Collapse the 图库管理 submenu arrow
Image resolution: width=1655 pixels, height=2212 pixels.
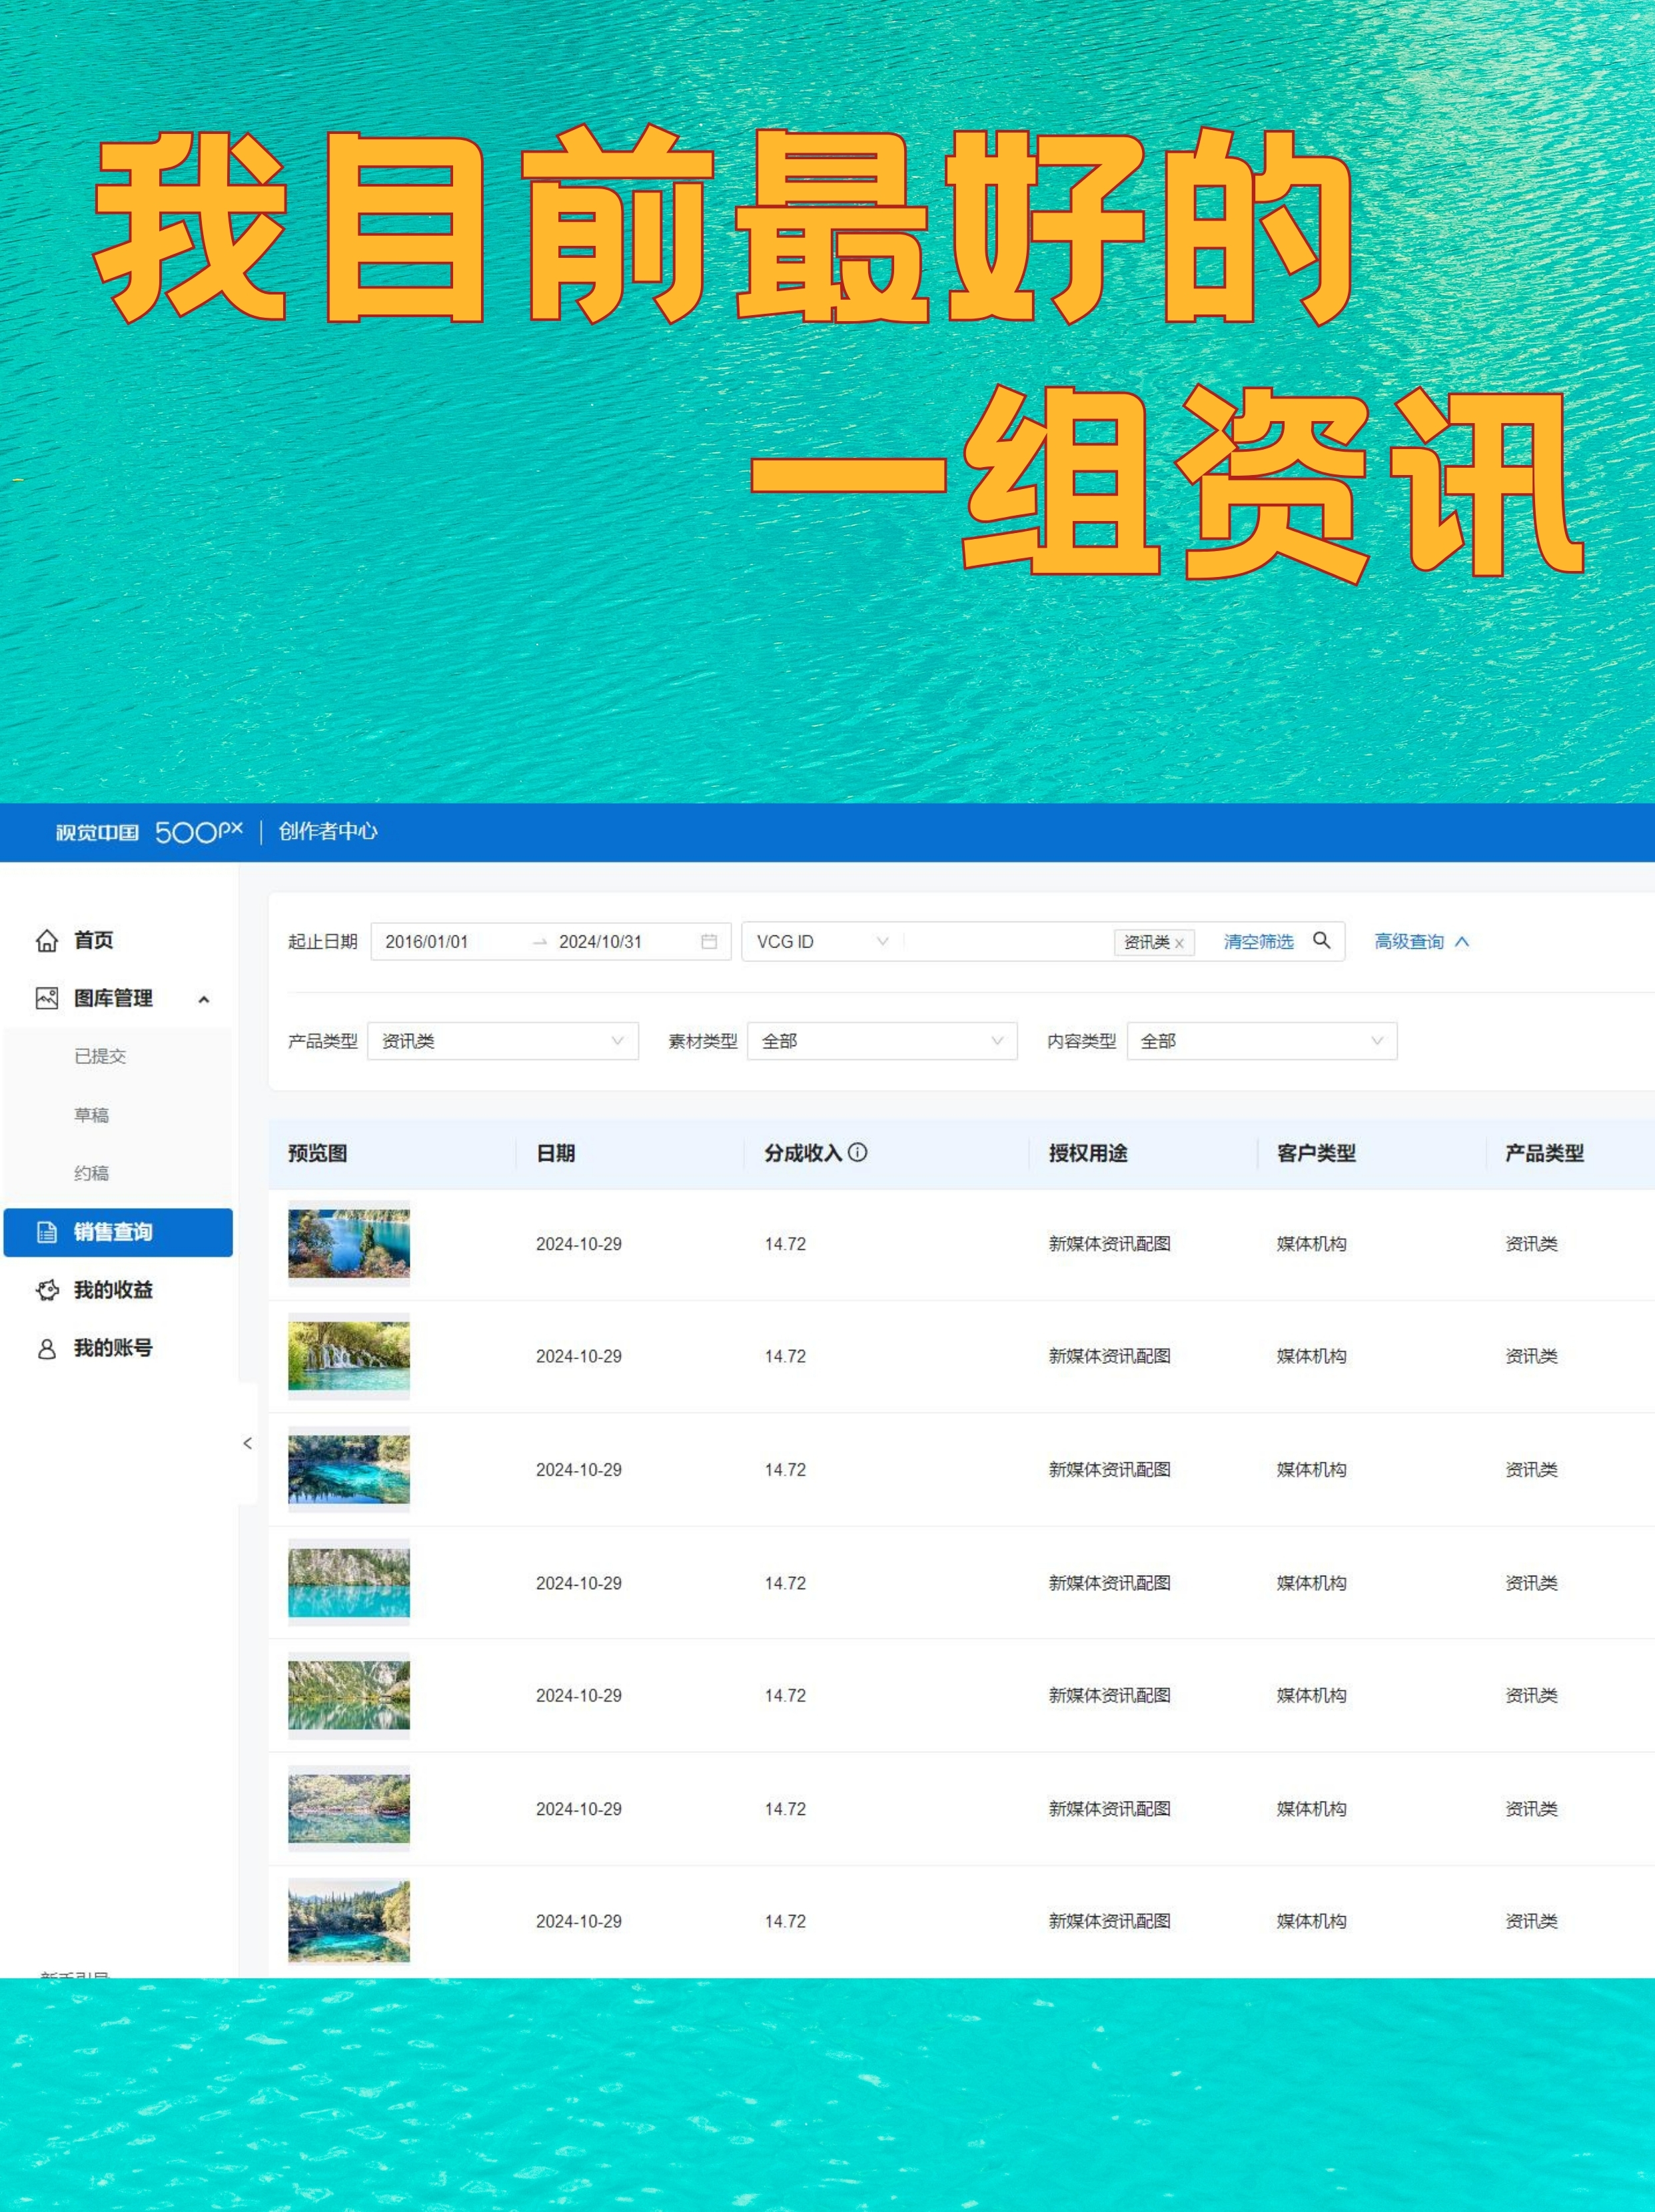pos(204,999)
